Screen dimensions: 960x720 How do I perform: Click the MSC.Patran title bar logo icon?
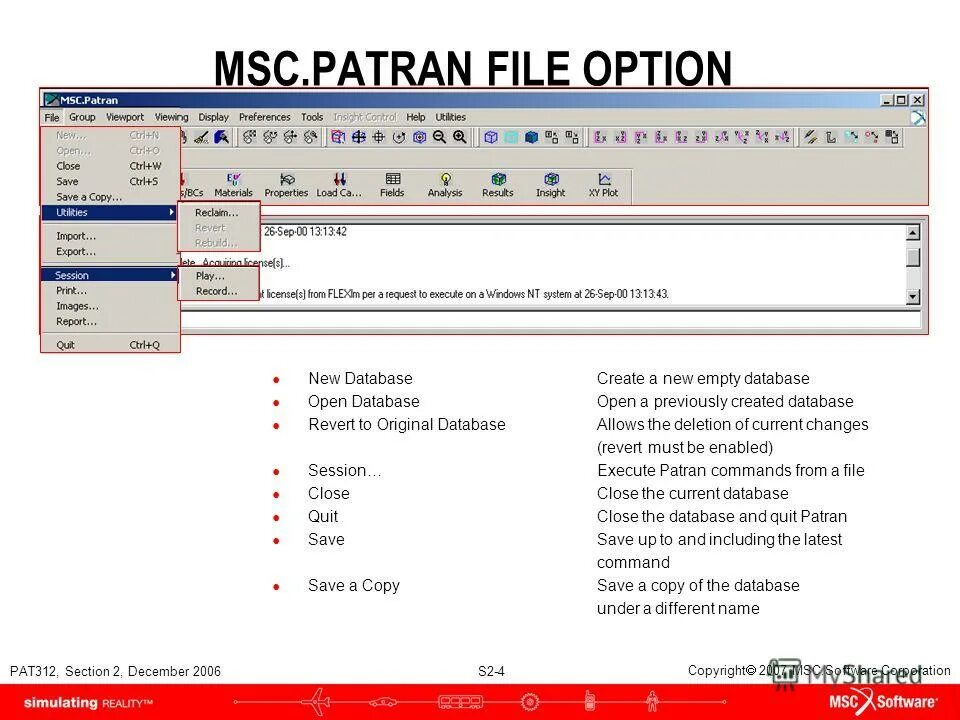(x=51, y=100)
